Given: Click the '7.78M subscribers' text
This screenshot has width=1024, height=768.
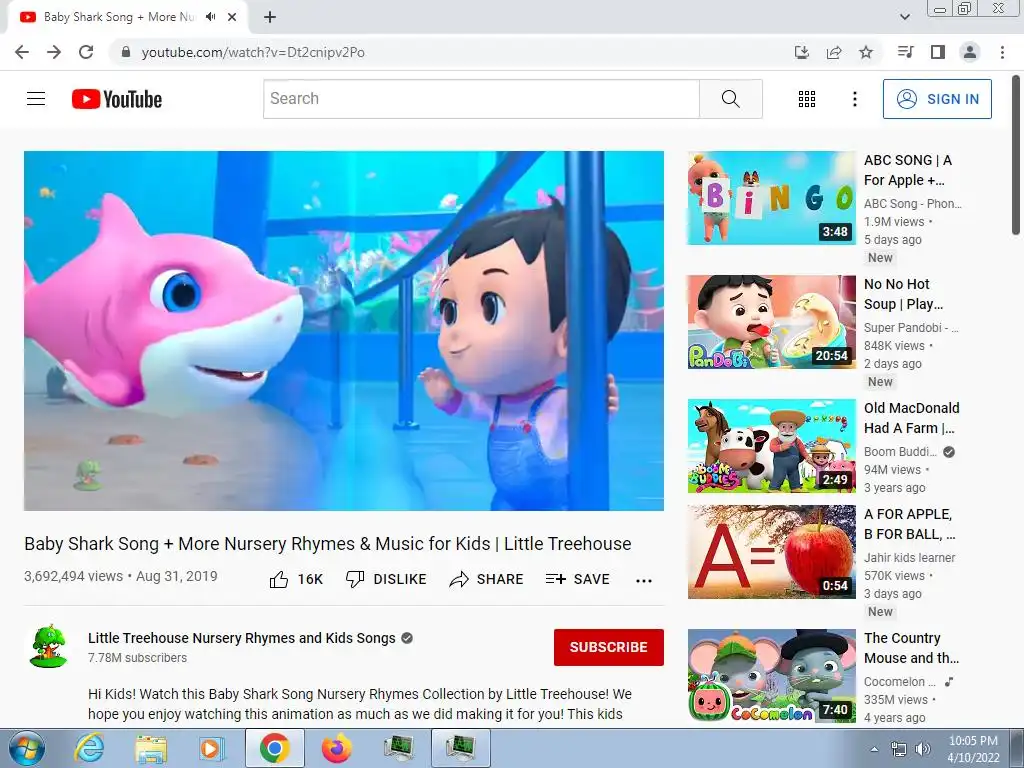Looking at the screenshot, I should (x=137, y=658).
